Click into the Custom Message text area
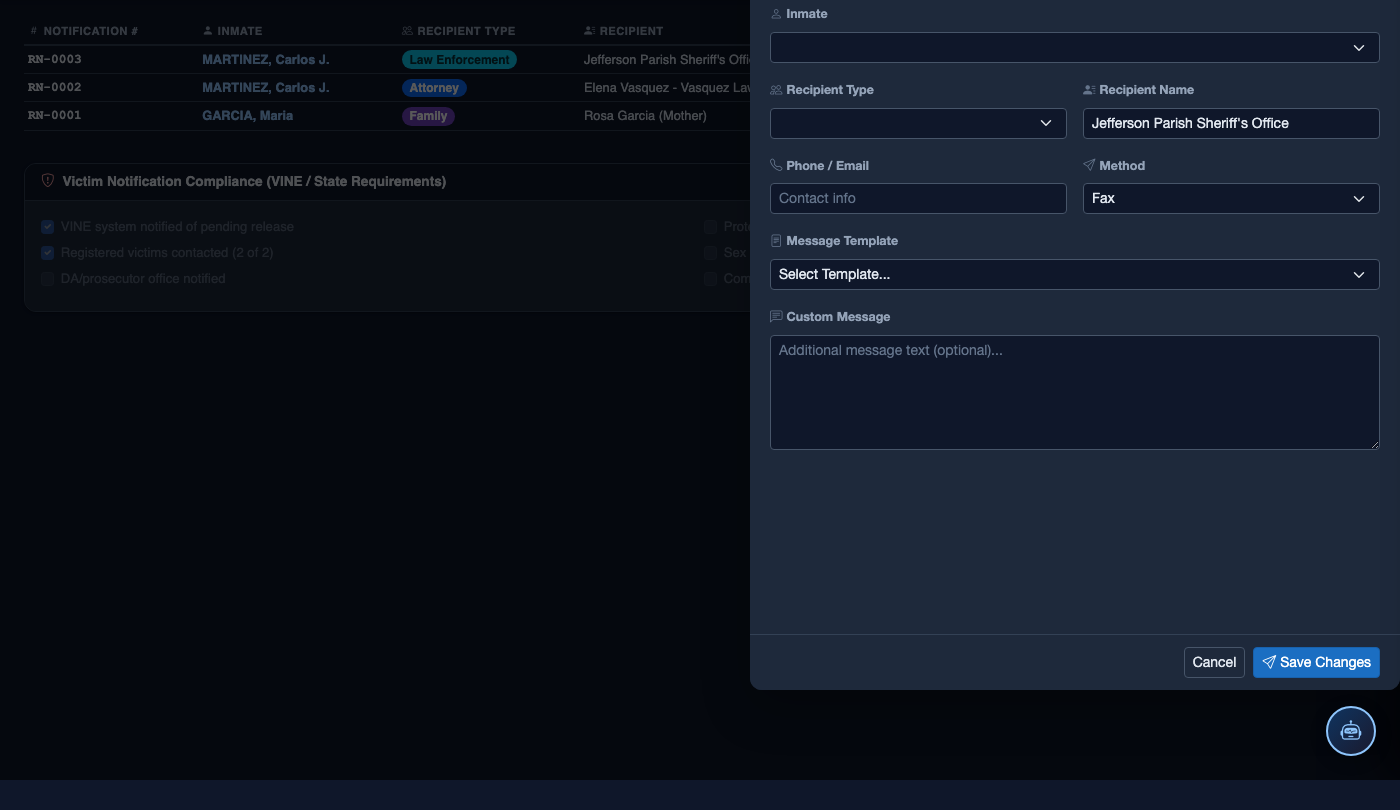Viewport: 1400px width, 810px height. [x=1074, y=392]
